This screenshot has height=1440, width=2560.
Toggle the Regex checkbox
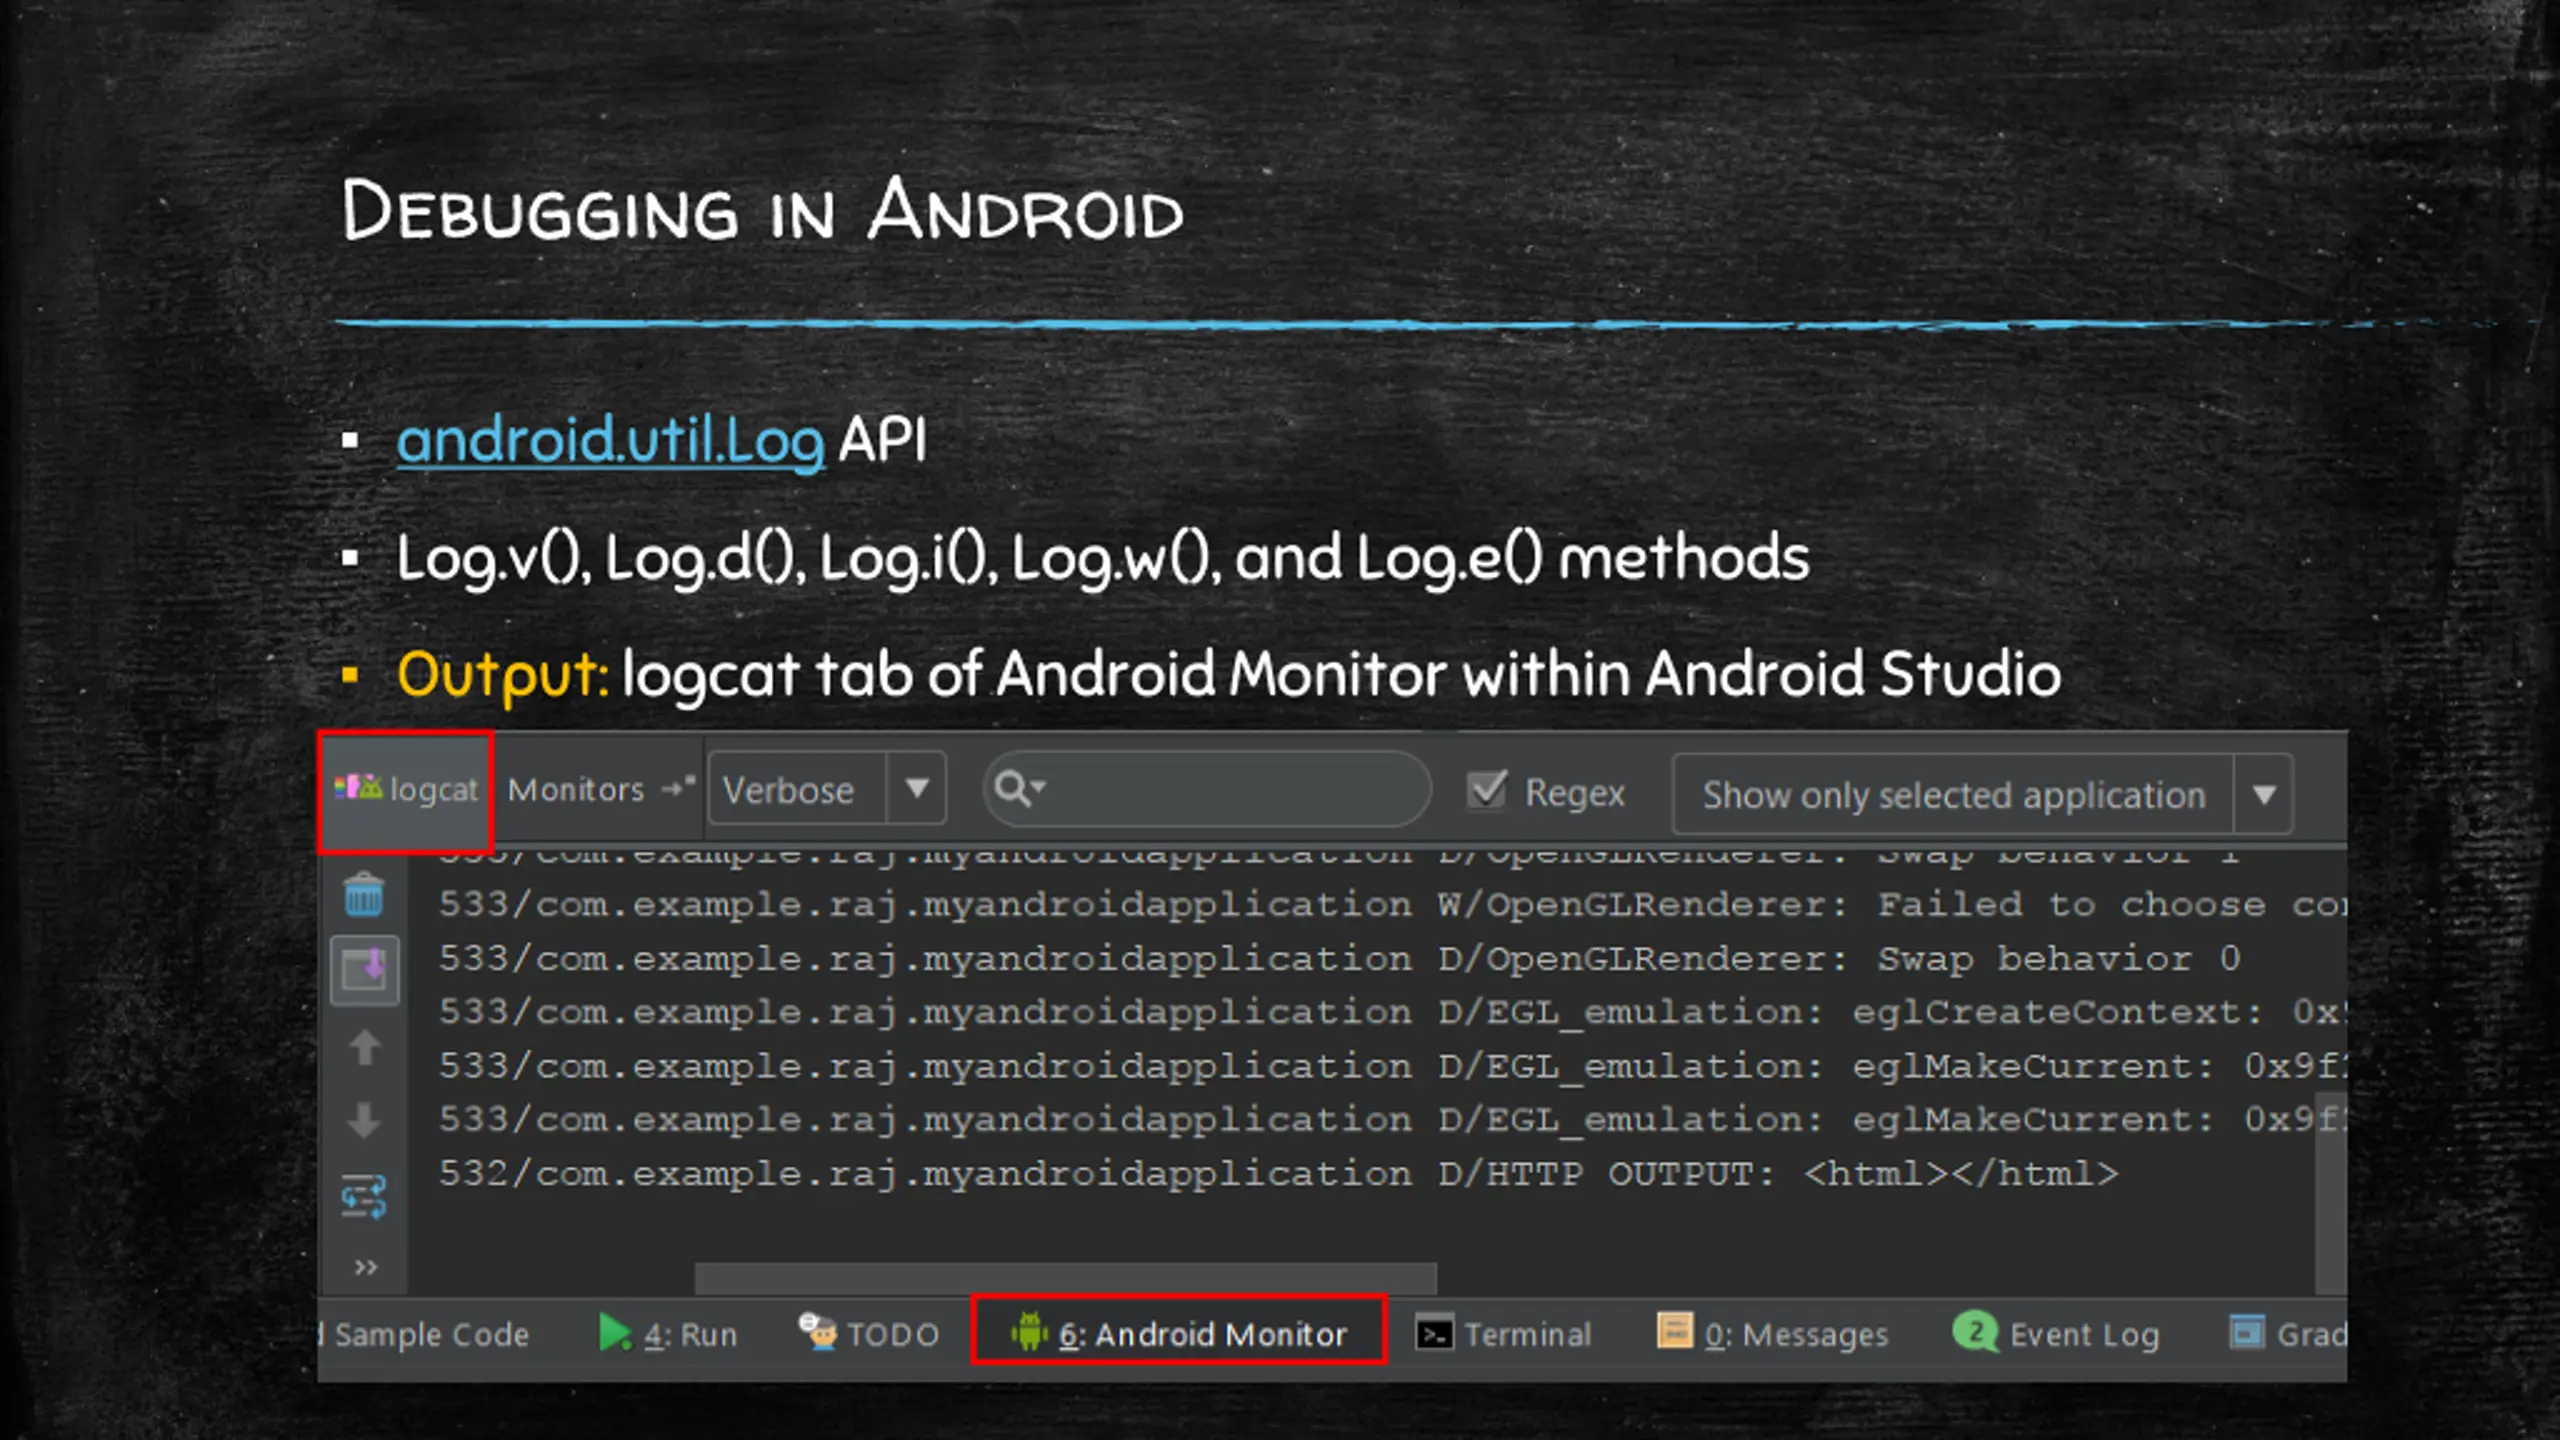tap(1487, 790)
